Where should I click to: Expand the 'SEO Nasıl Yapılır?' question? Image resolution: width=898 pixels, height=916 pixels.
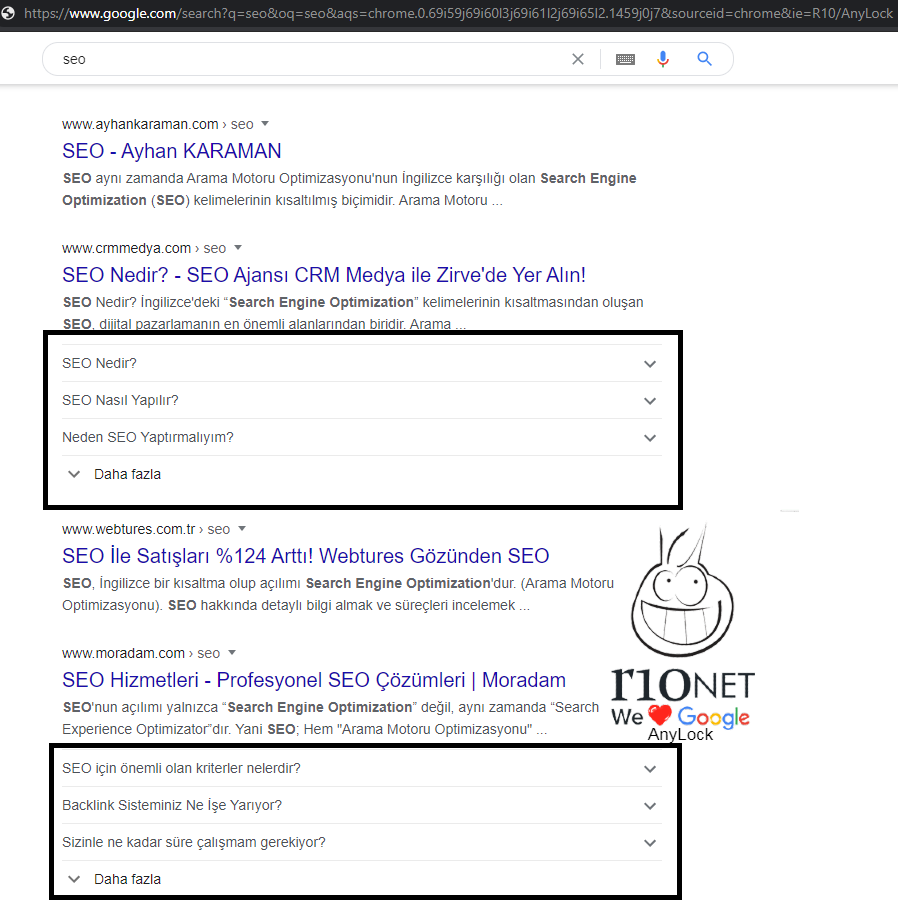[362, 400]
